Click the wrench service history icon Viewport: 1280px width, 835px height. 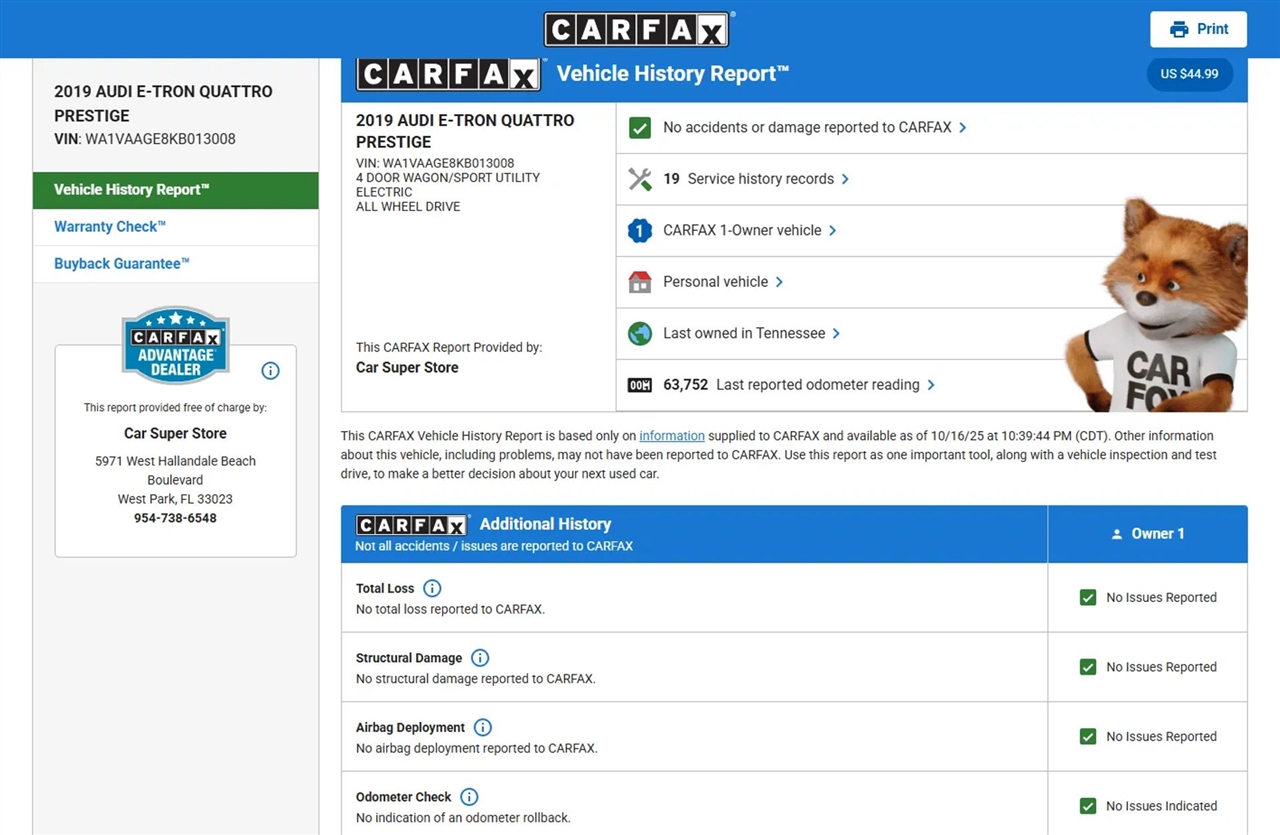click(639, 179)
